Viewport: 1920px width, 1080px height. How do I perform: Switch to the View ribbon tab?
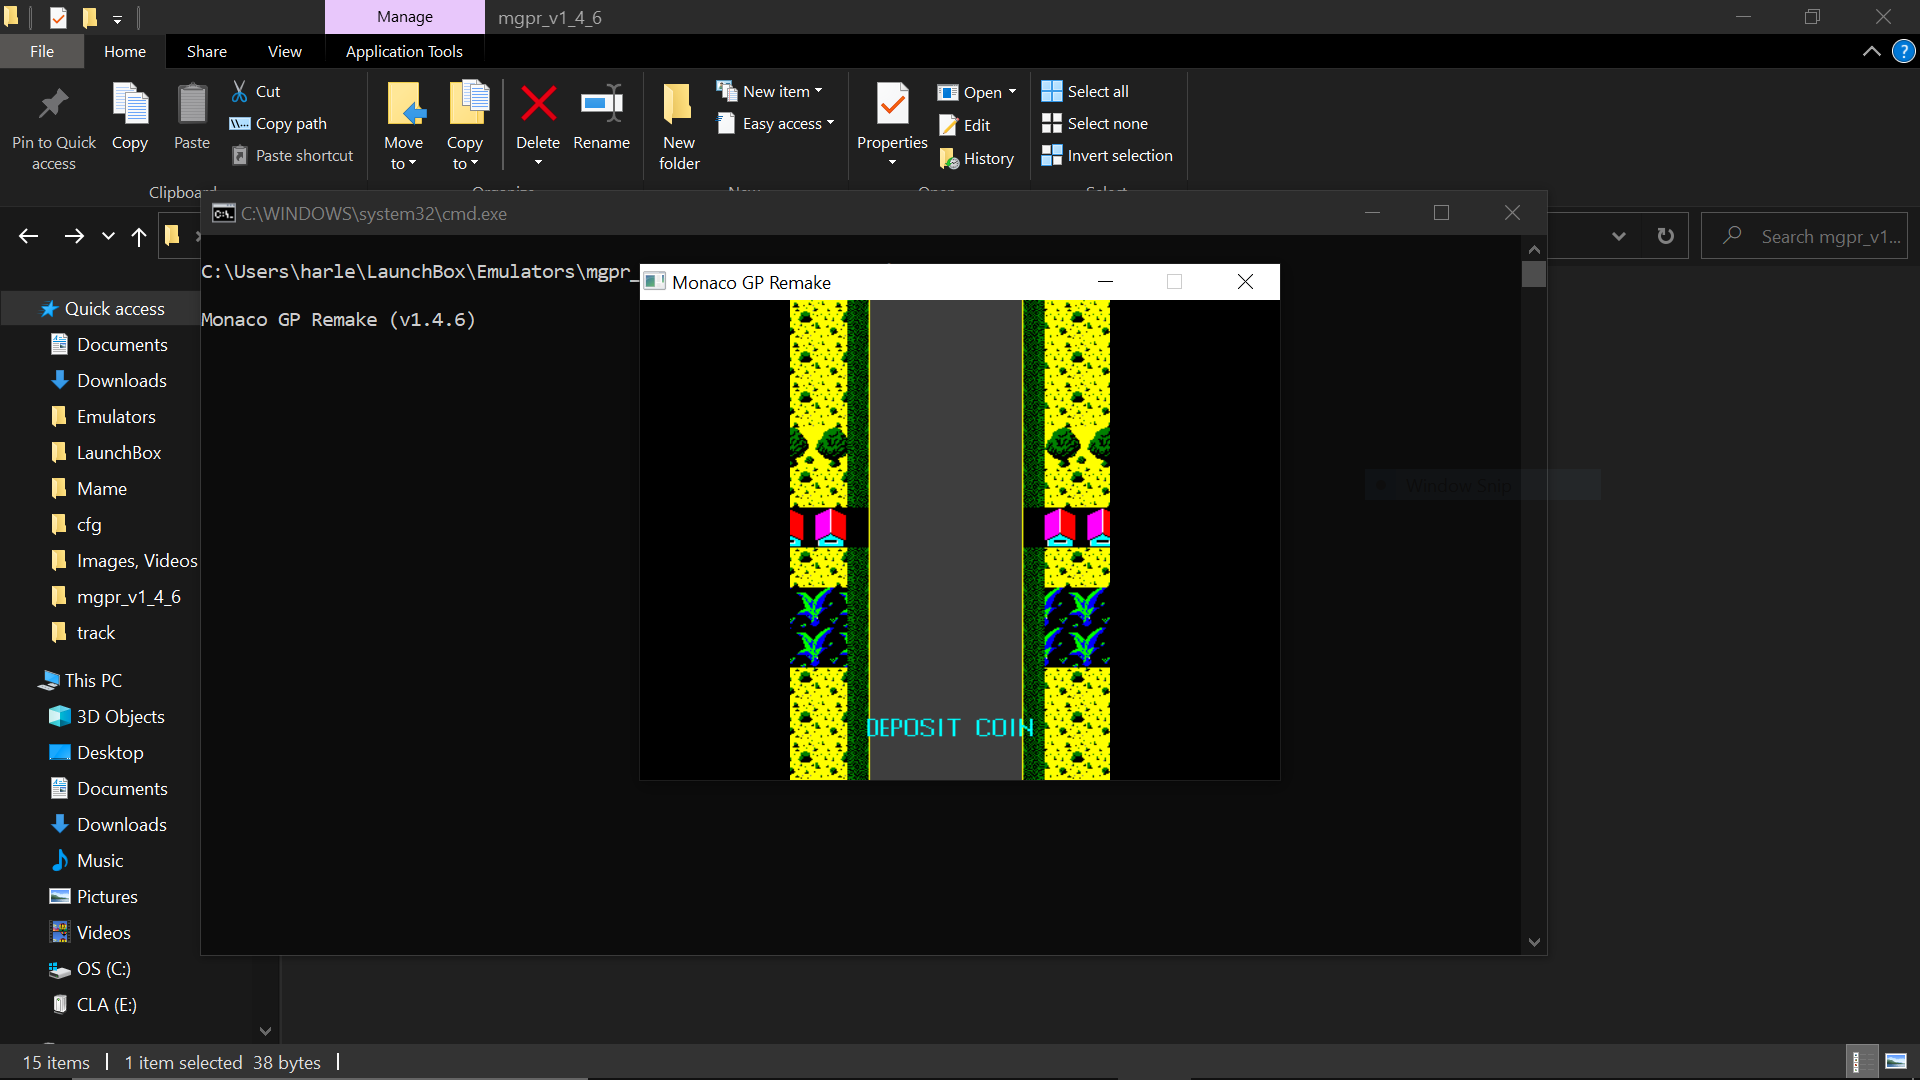285,51
